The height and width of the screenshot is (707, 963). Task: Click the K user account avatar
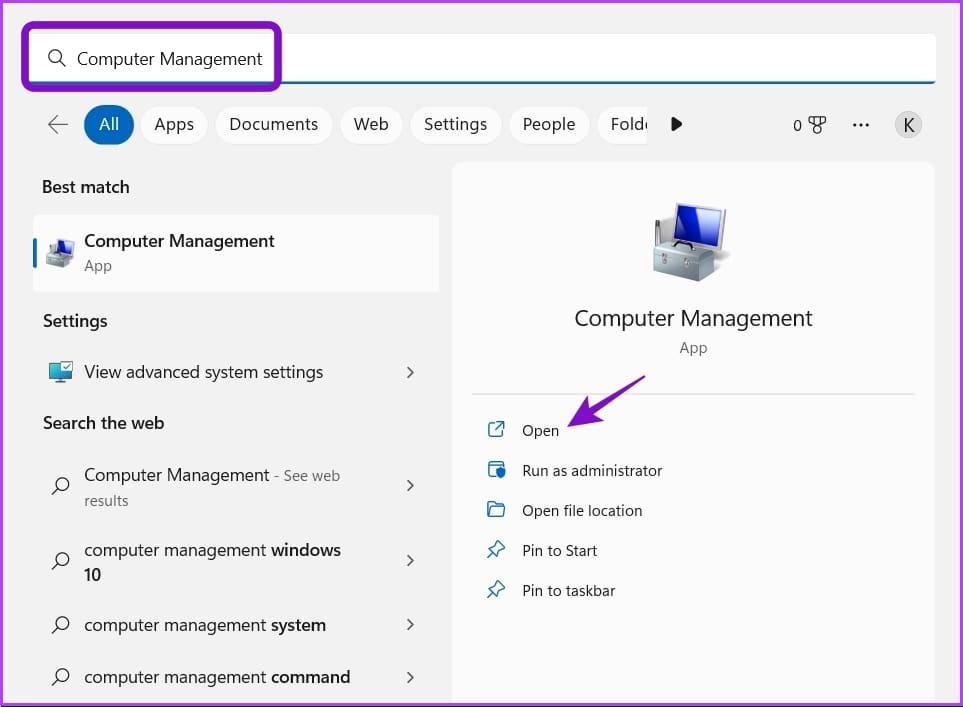click(x=908, y=125)
